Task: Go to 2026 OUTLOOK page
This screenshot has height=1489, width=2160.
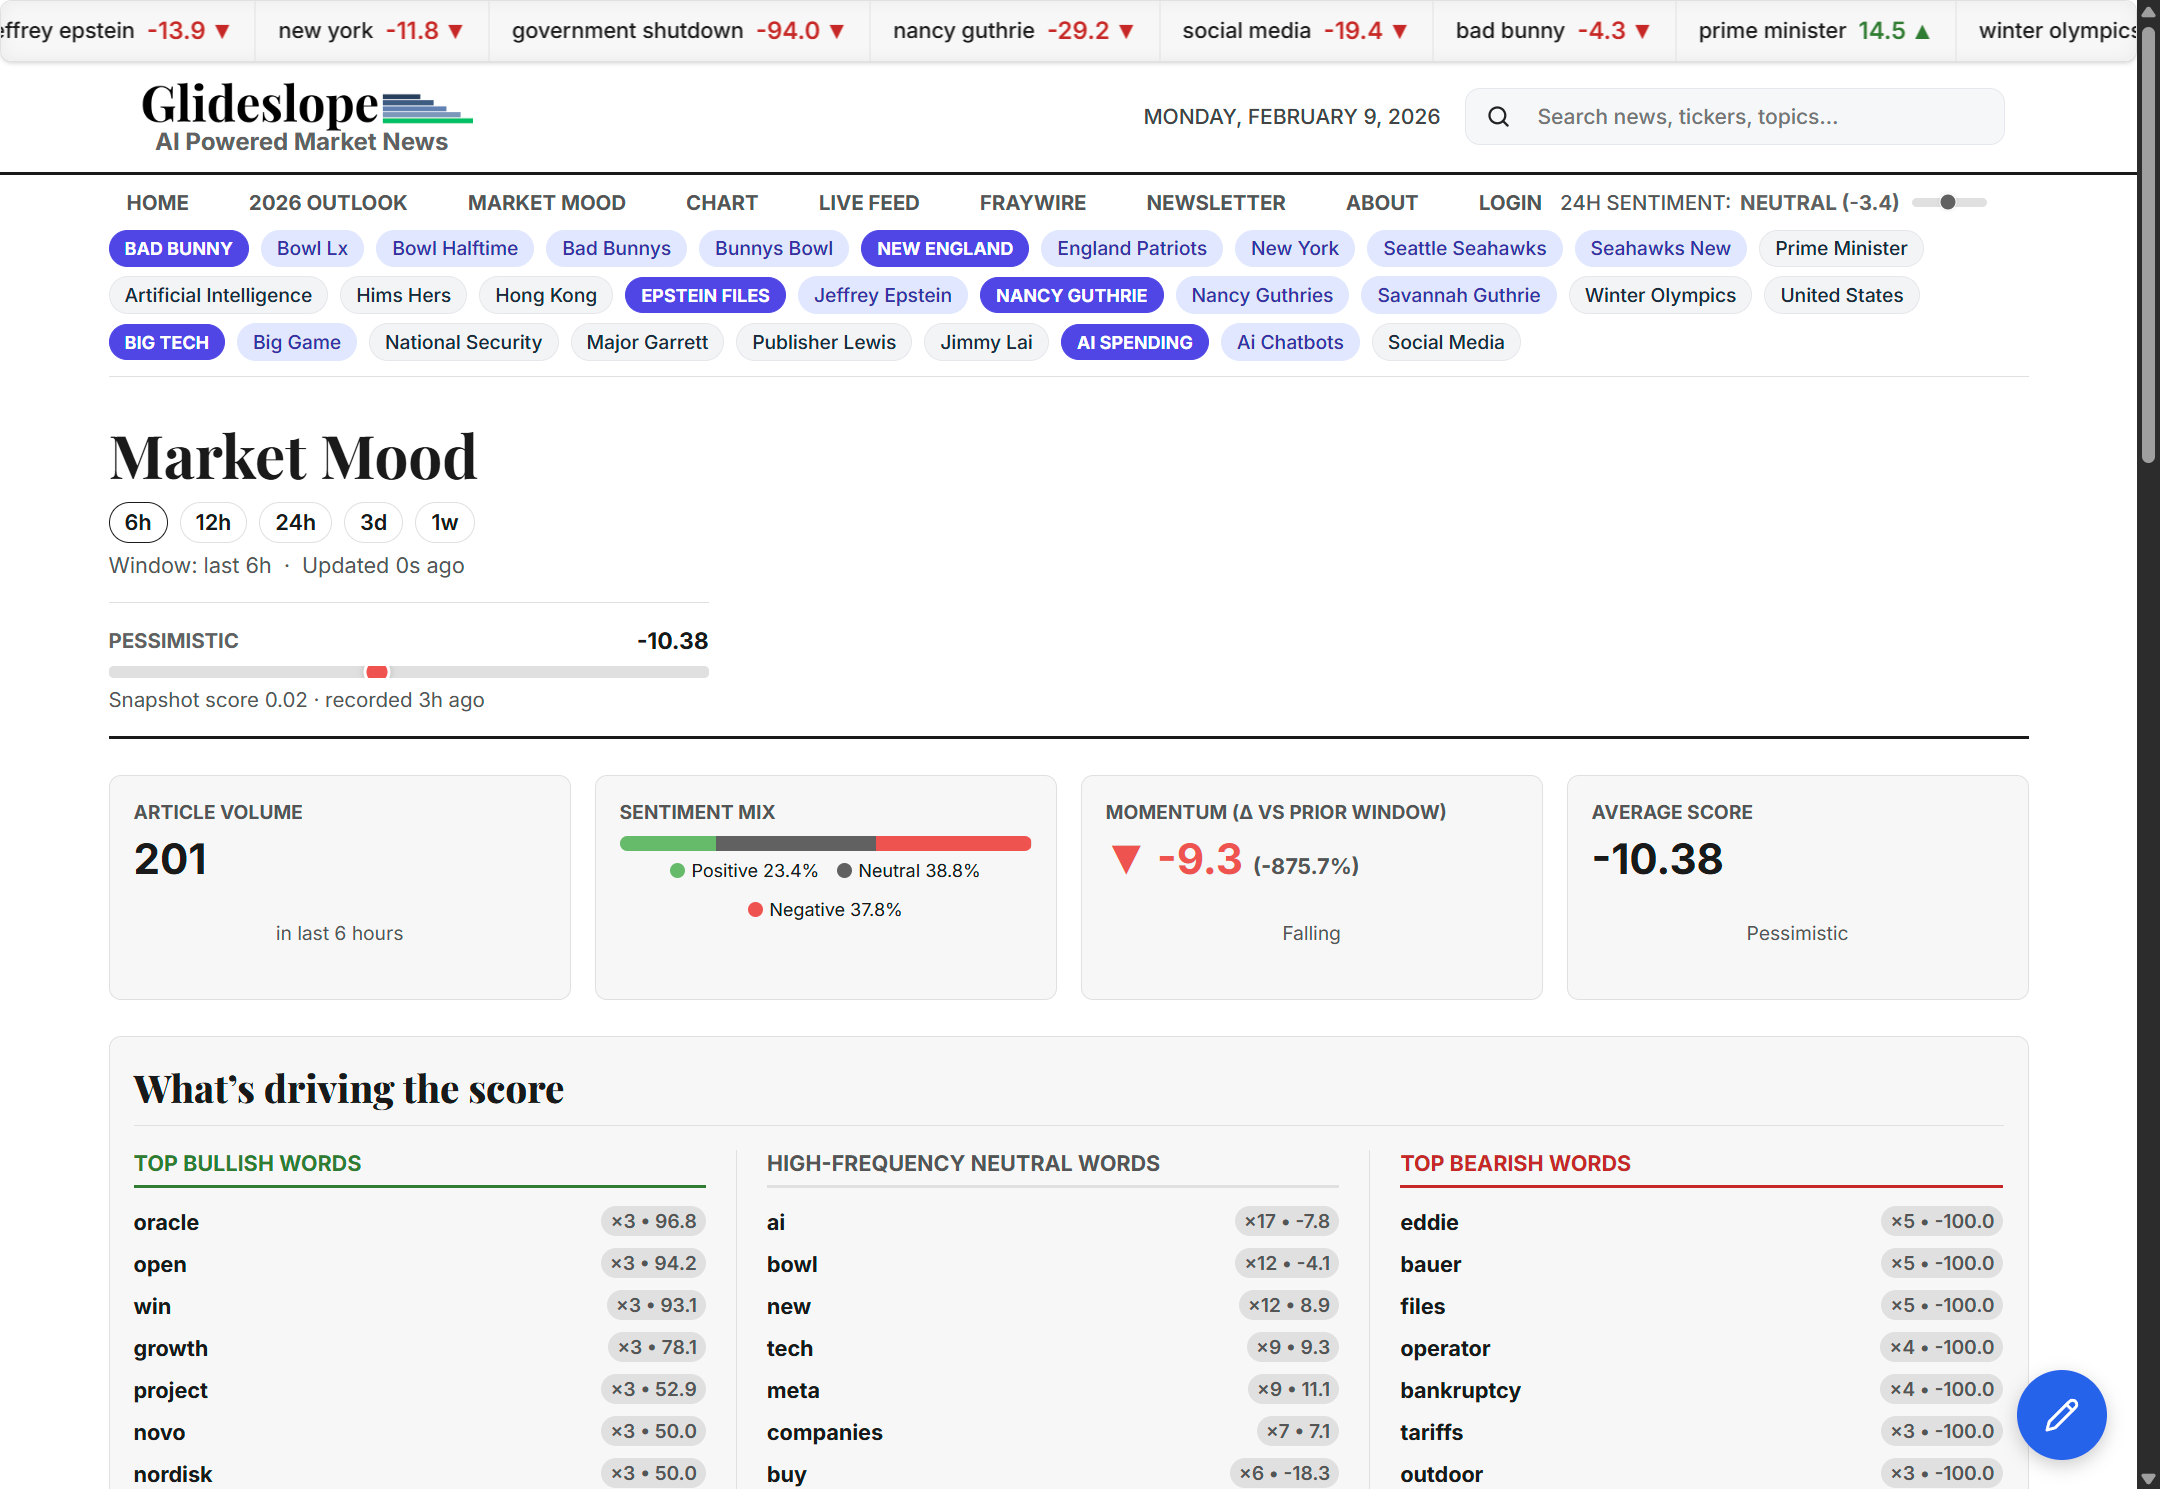Action: click(x=328, y=203)
